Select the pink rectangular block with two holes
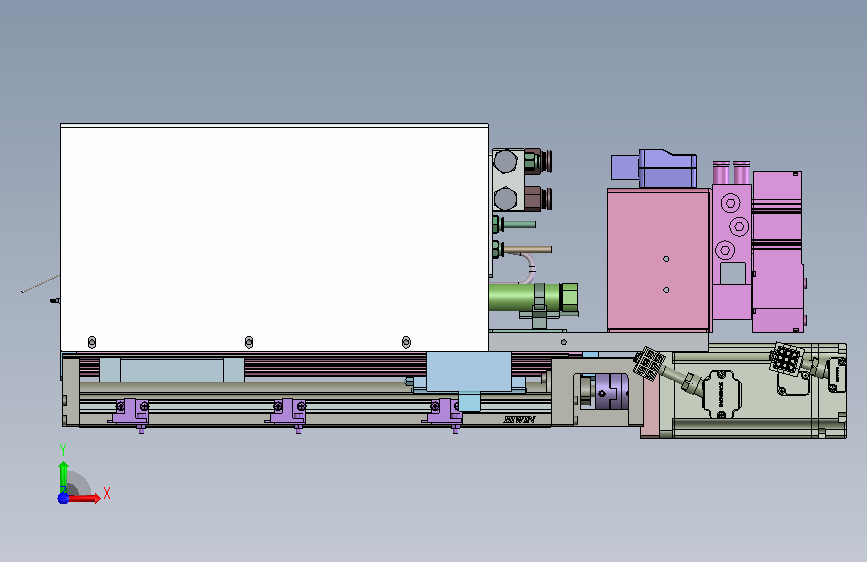Image resolution: width=867 pixels, height=562 pixels. 659,260
